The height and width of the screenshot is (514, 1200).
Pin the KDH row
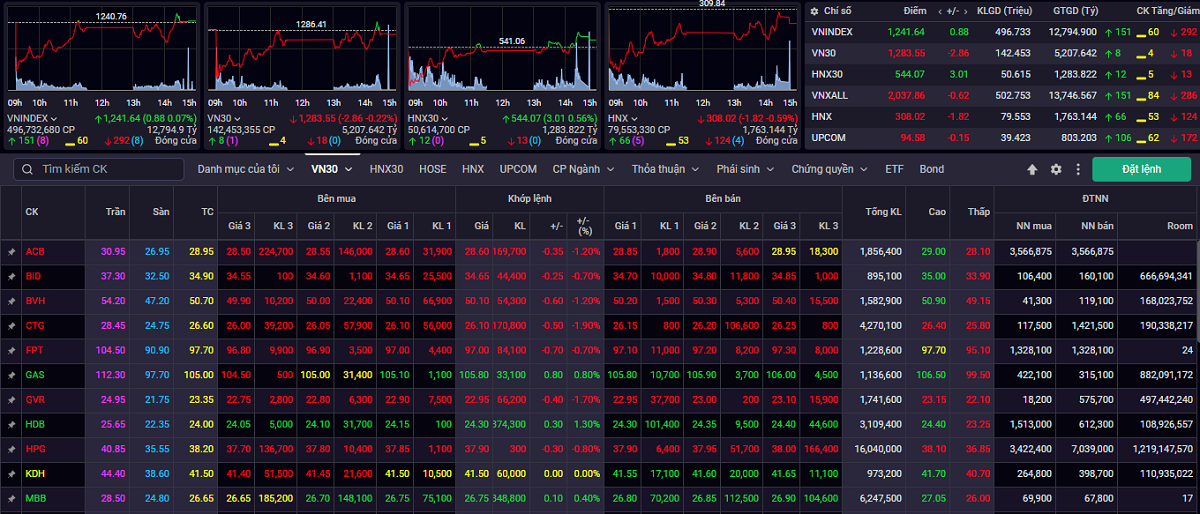(11, 473)
